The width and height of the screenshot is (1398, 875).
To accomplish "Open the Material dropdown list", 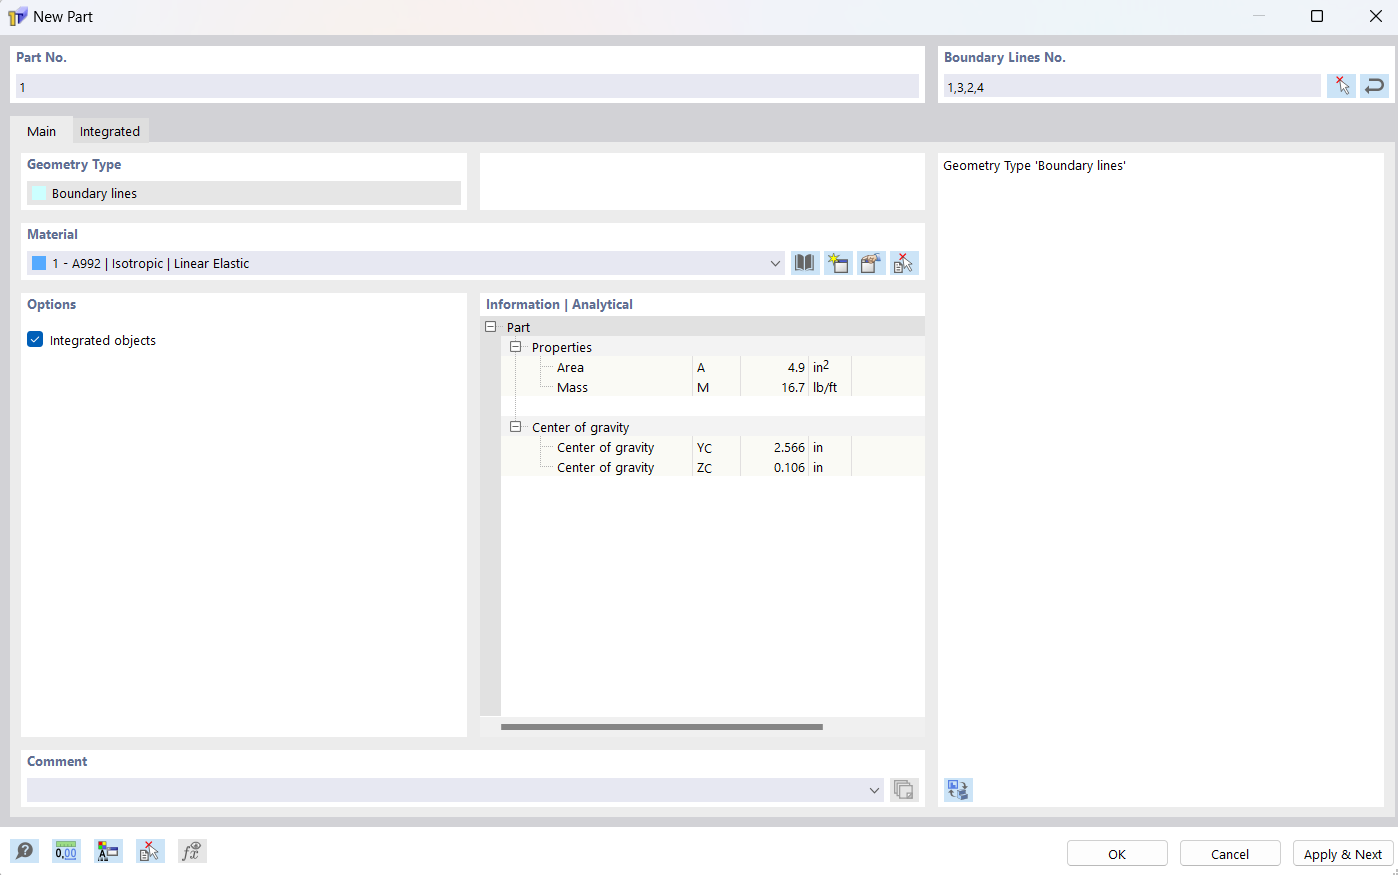I will point(775,263).
